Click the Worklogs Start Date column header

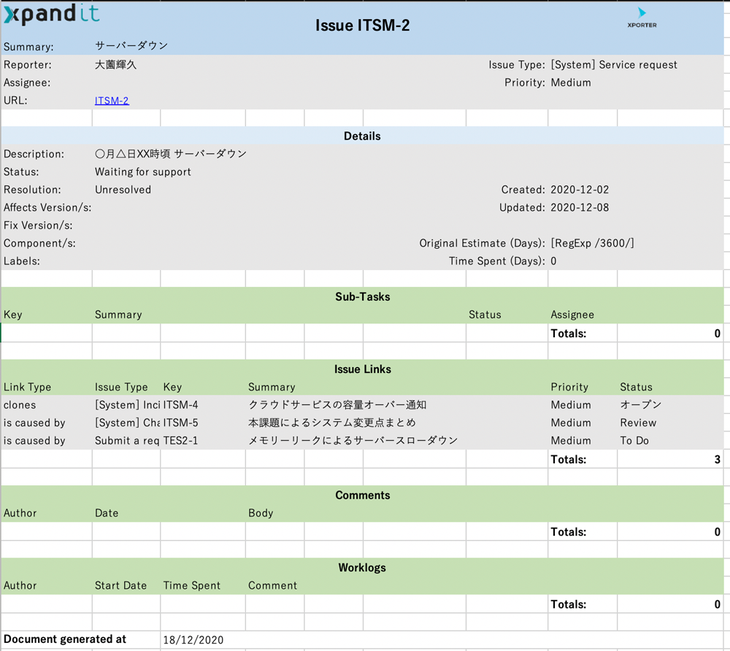pos(121,585)
